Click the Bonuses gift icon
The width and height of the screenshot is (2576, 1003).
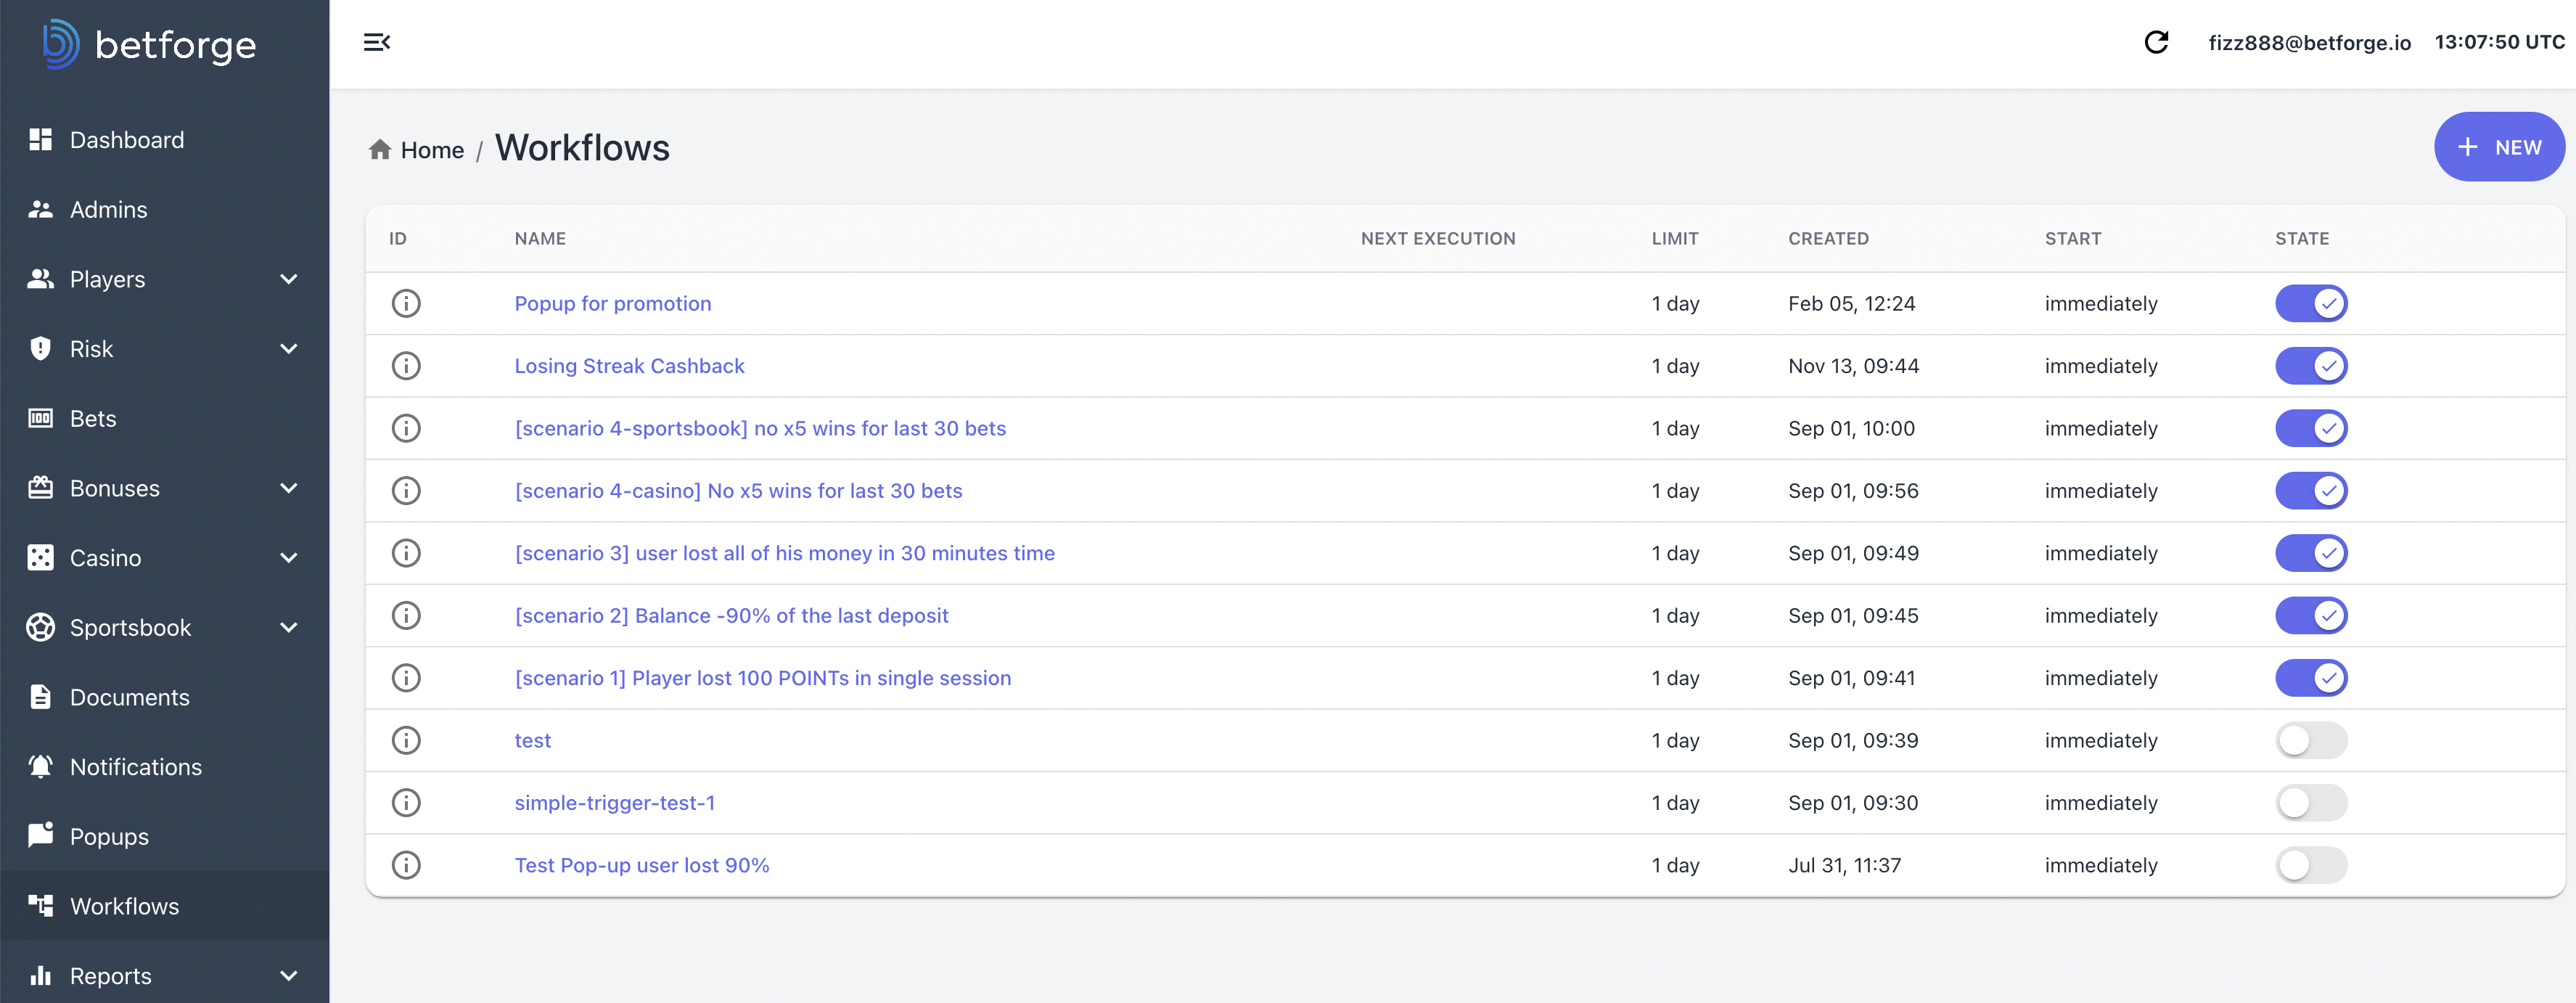point(40,488)
